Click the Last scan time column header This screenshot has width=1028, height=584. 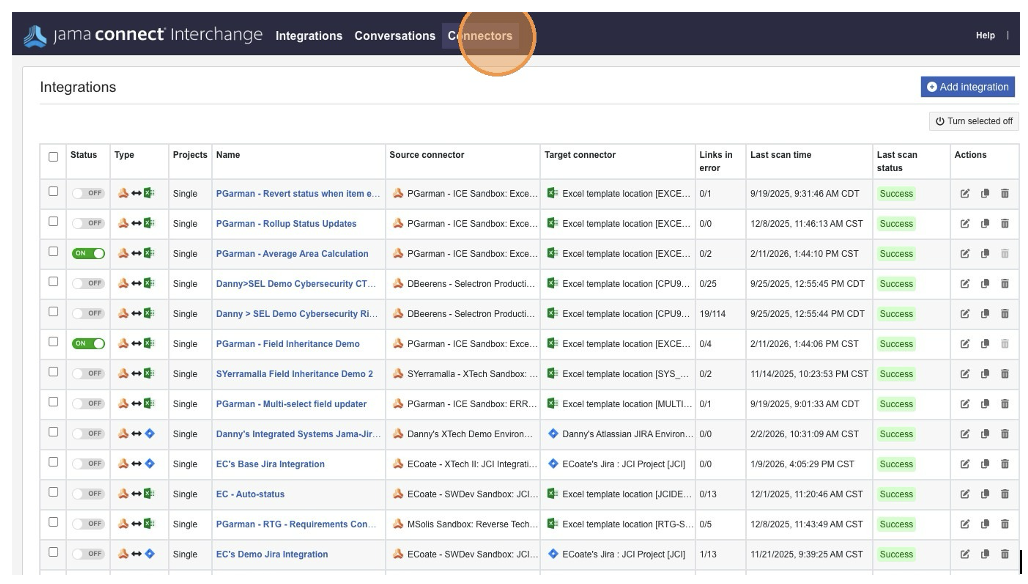coord(781,155)
